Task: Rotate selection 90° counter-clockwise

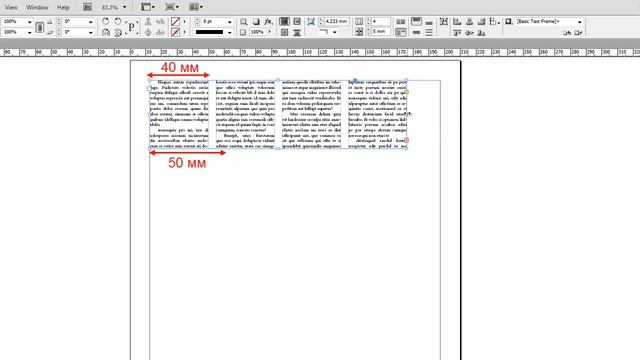Action: coord(118,21)
